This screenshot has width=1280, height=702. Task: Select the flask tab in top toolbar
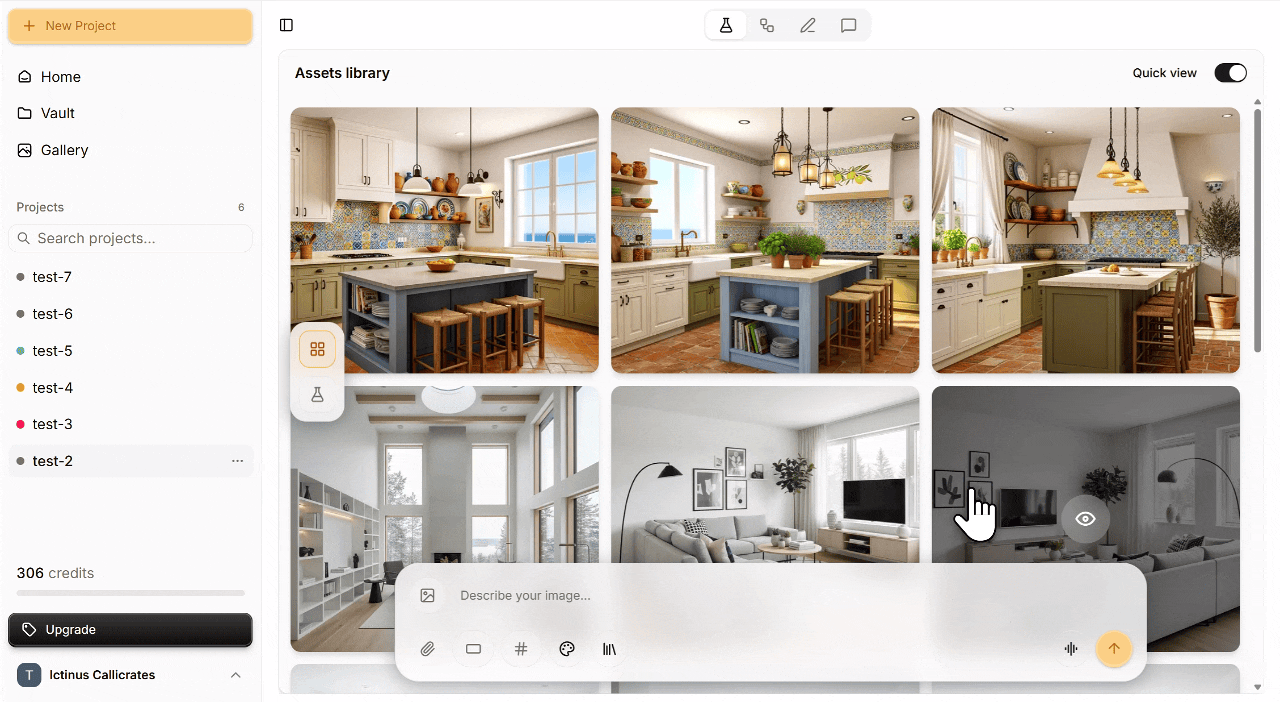point(726,26)
